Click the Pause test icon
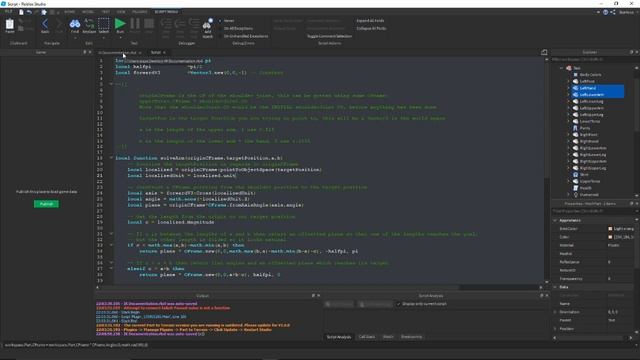The width and height of the screenshot is (640, 360). 135,24
